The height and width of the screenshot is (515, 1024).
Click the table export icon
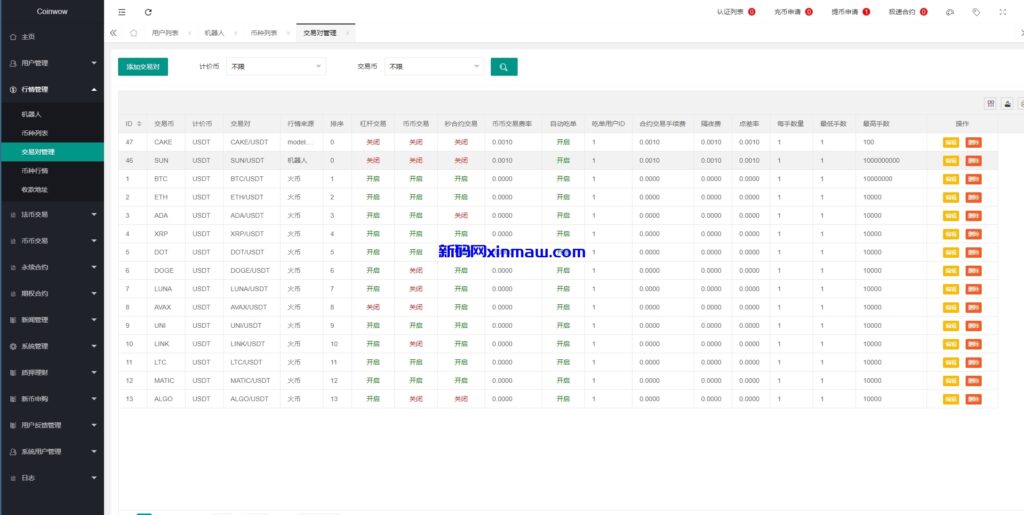[1008, 103]
